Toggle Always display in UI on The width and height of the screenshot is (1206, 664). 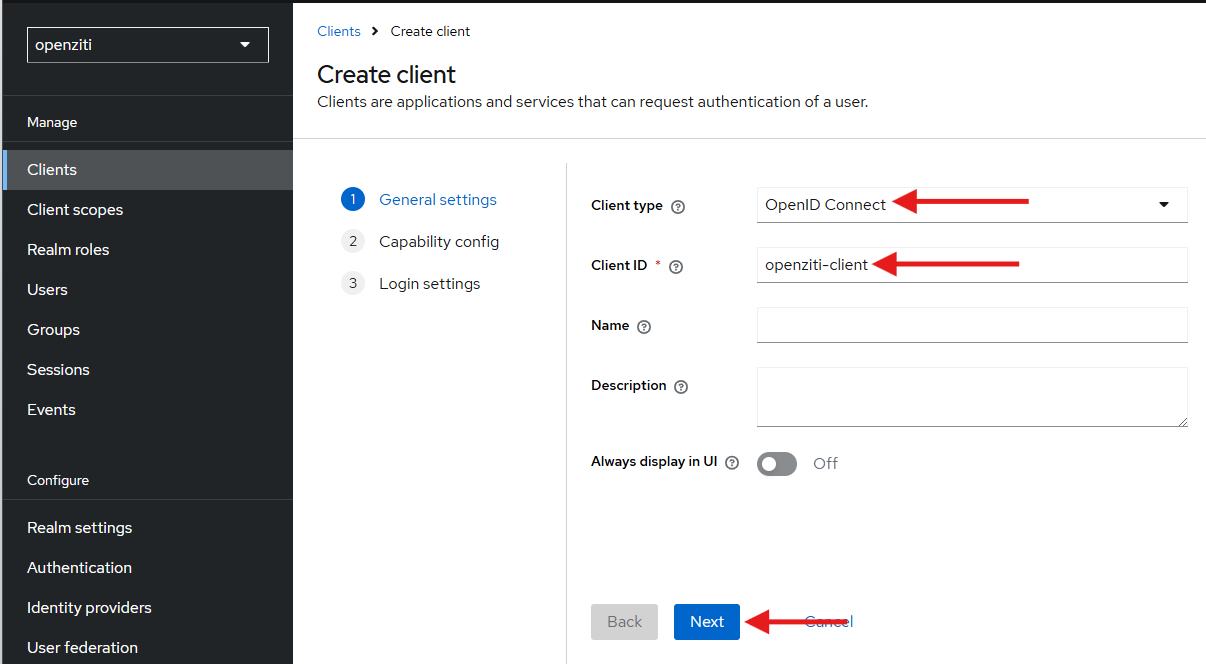(x=777, y=463)
